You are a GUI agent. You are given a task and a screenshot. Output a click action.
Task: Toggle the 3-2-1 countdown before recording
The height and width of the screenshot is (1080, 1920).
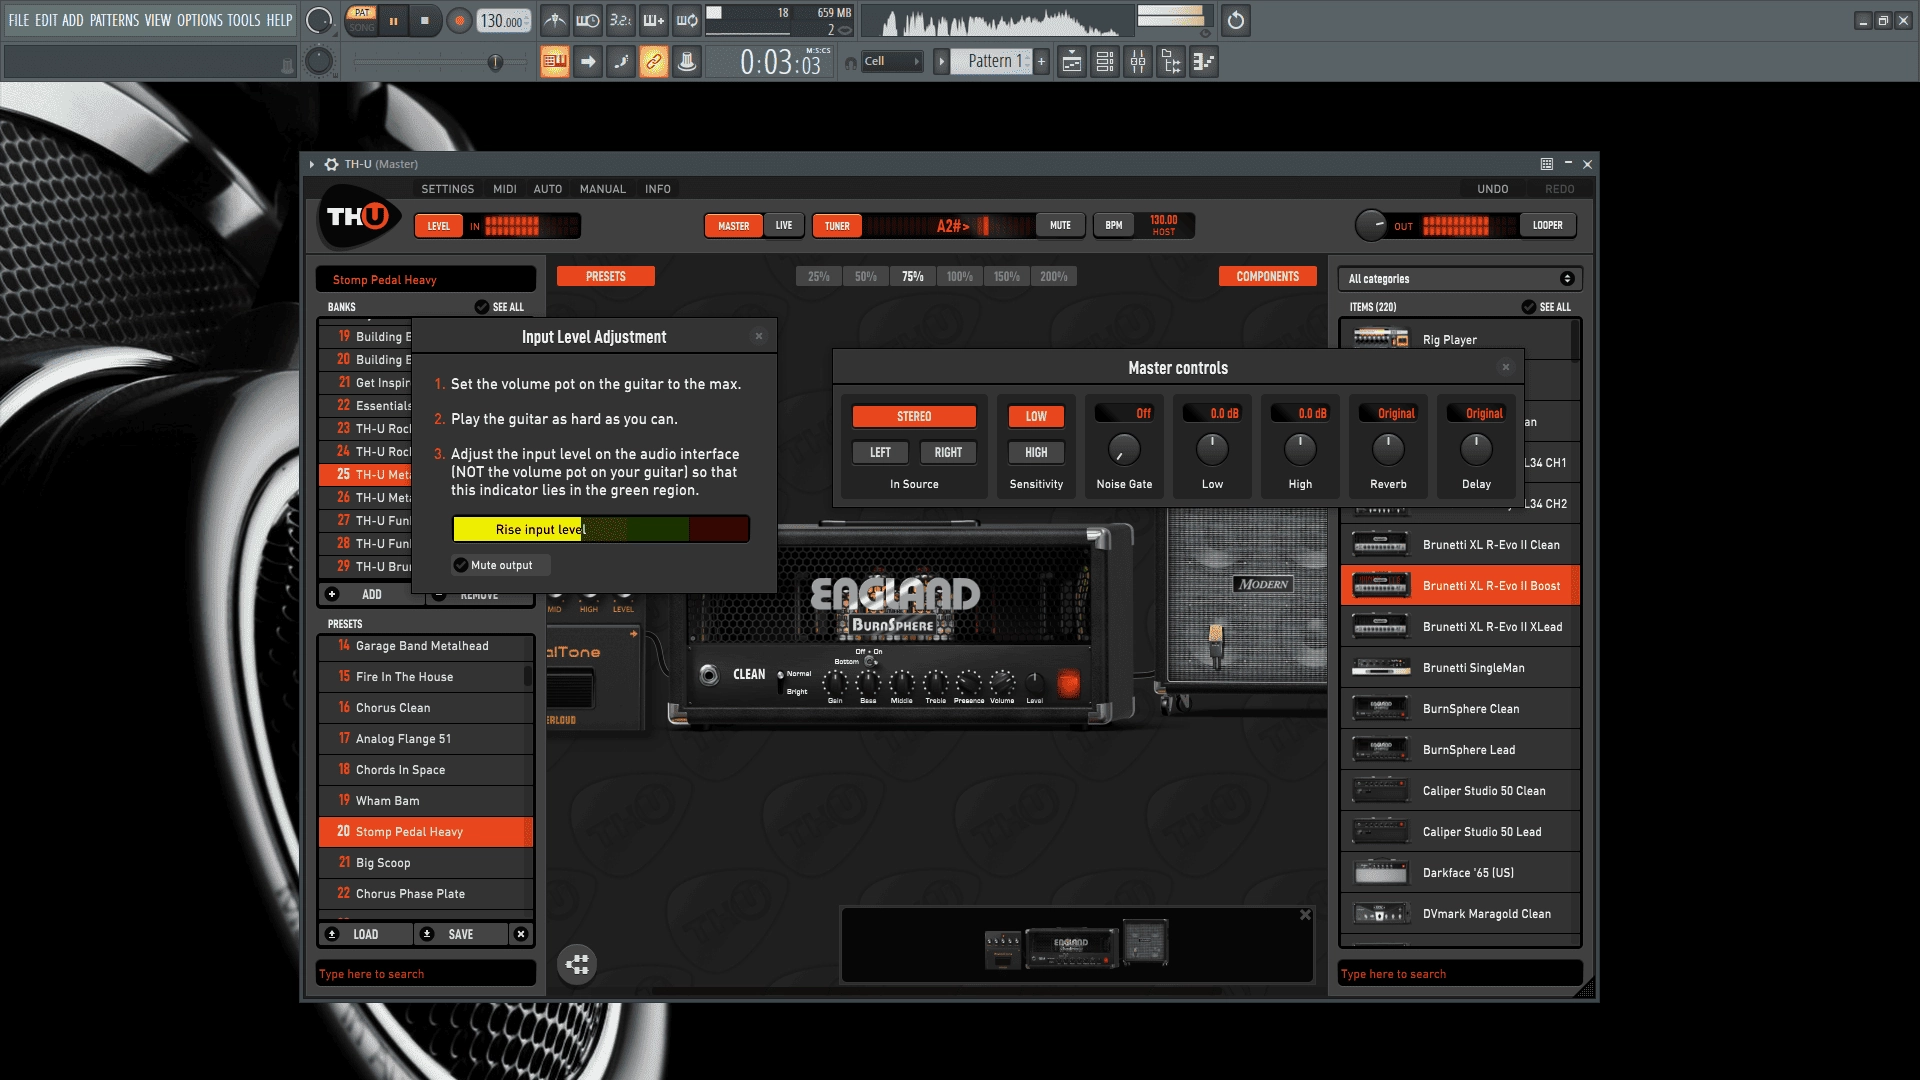[621, 20]
